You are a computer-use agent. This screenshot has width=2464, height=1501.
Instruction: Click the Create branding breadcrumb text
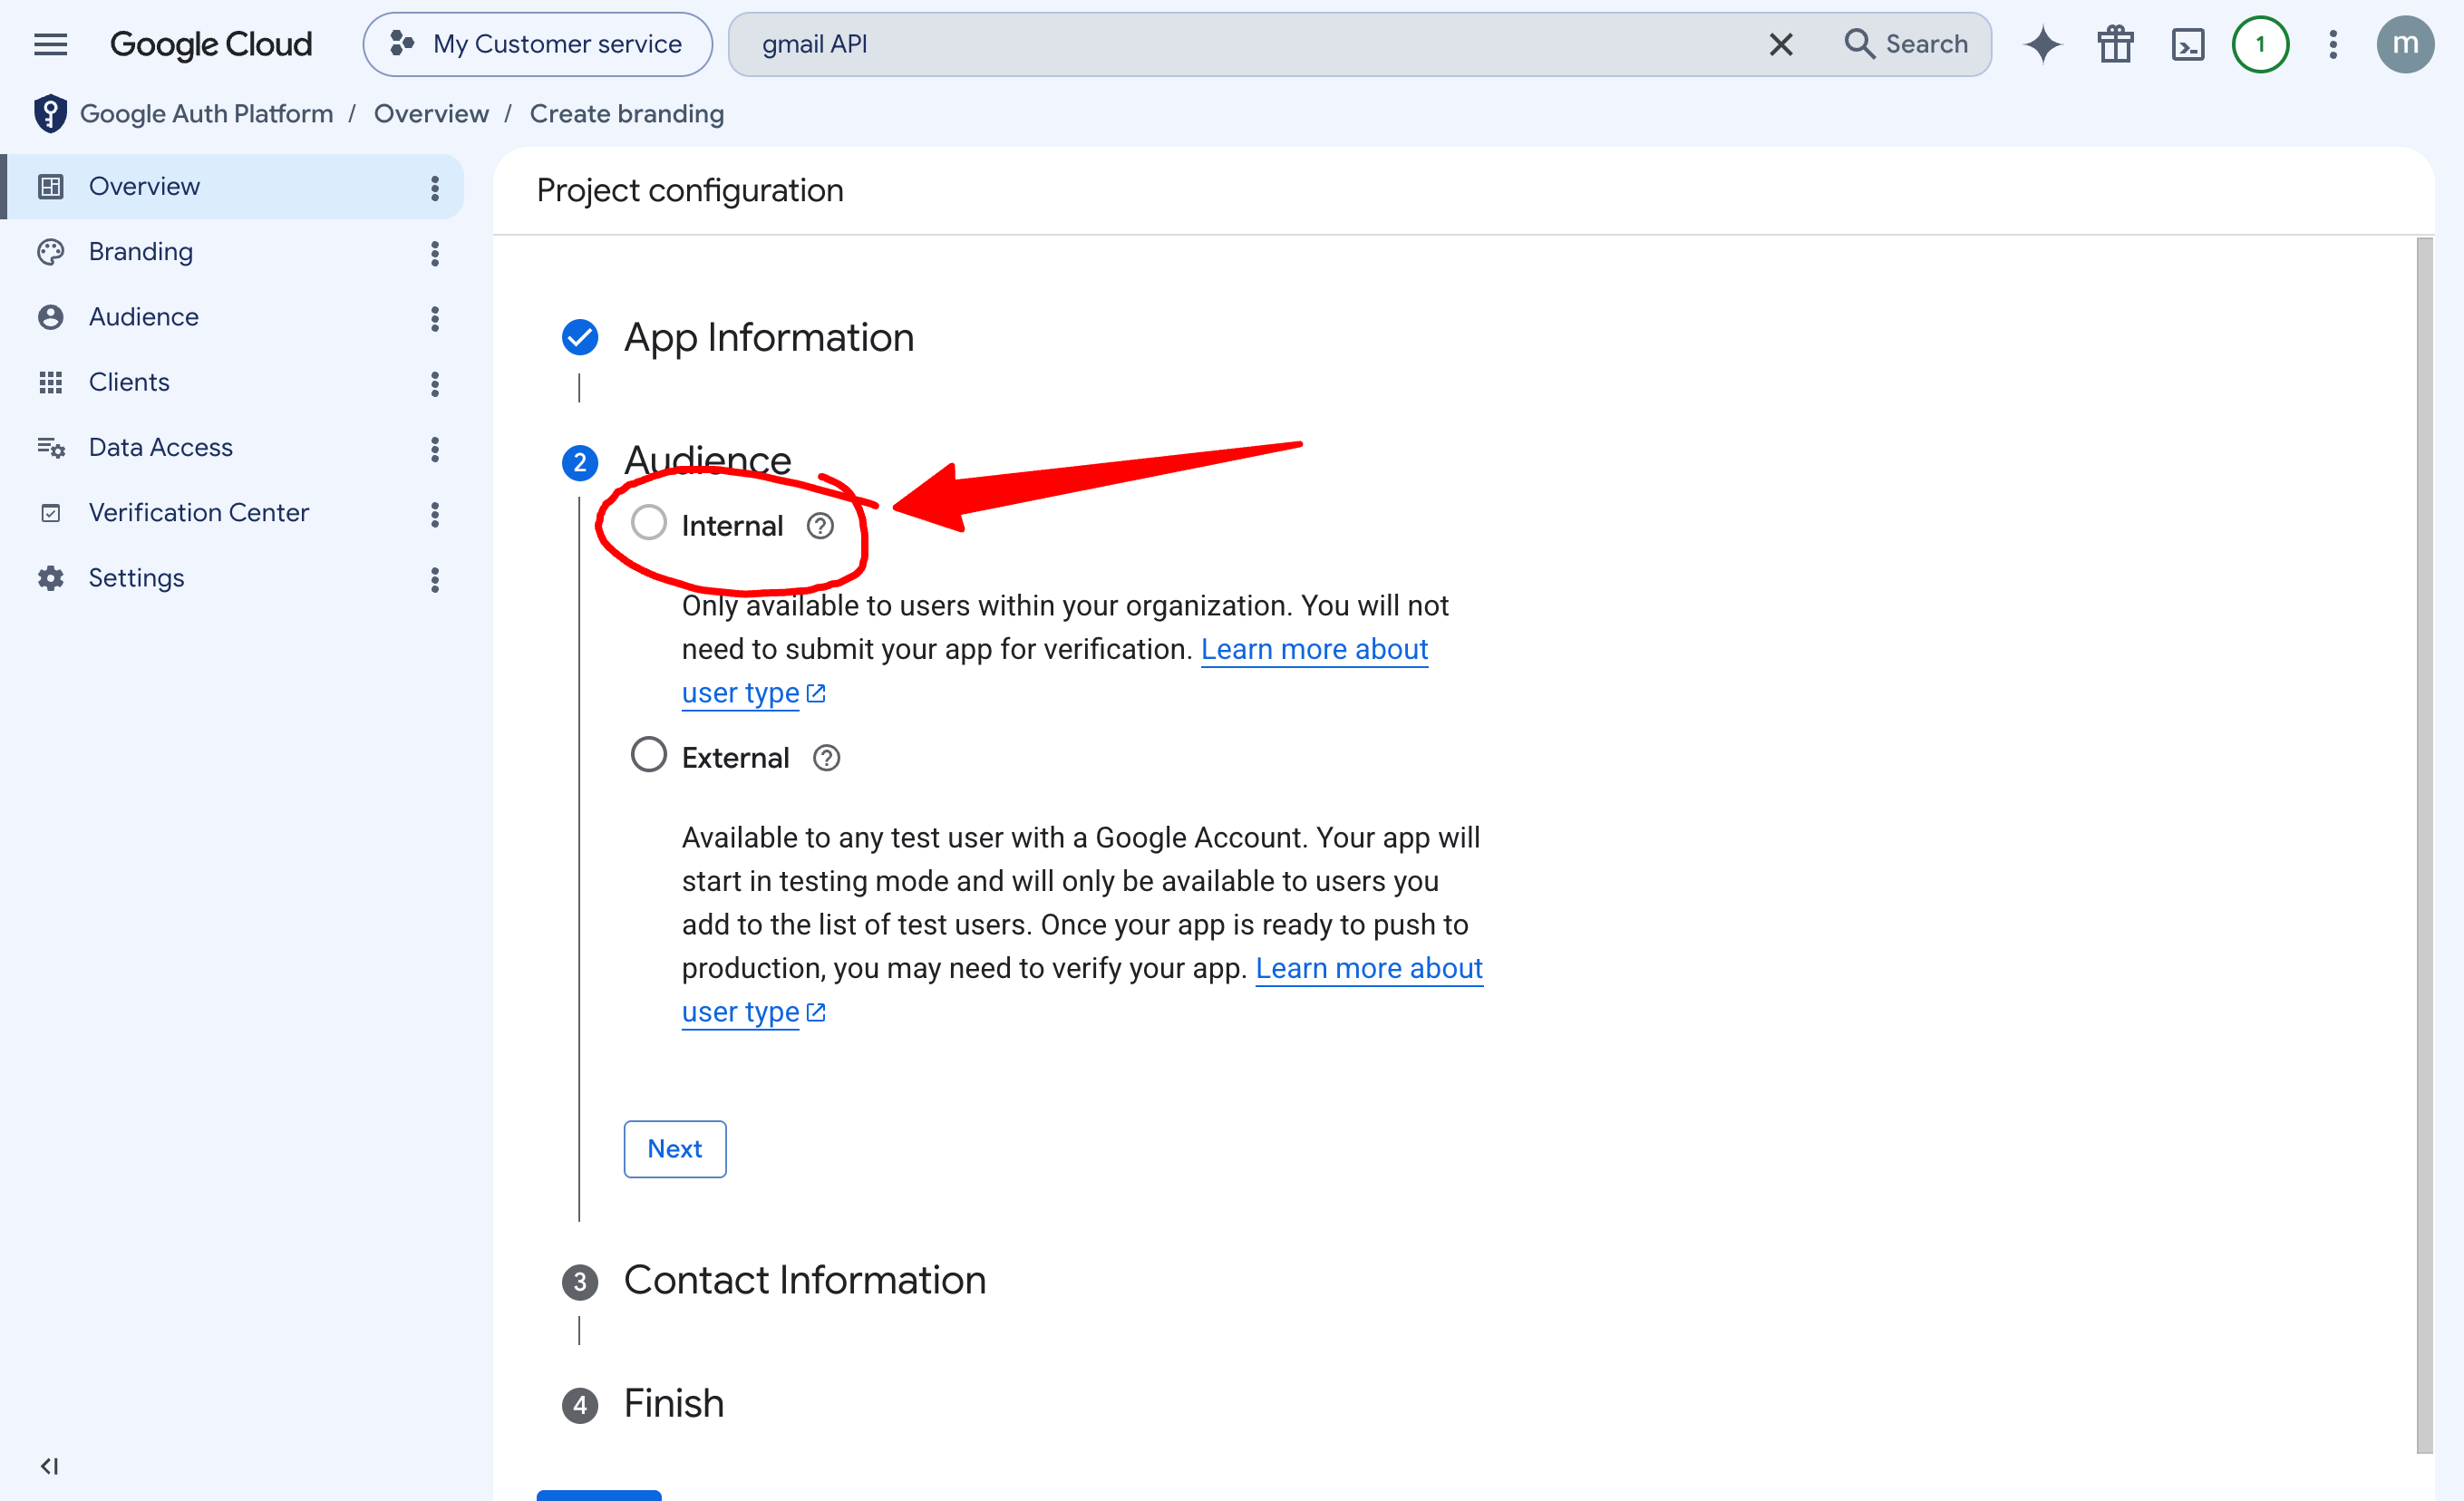(x=626, y=114)
